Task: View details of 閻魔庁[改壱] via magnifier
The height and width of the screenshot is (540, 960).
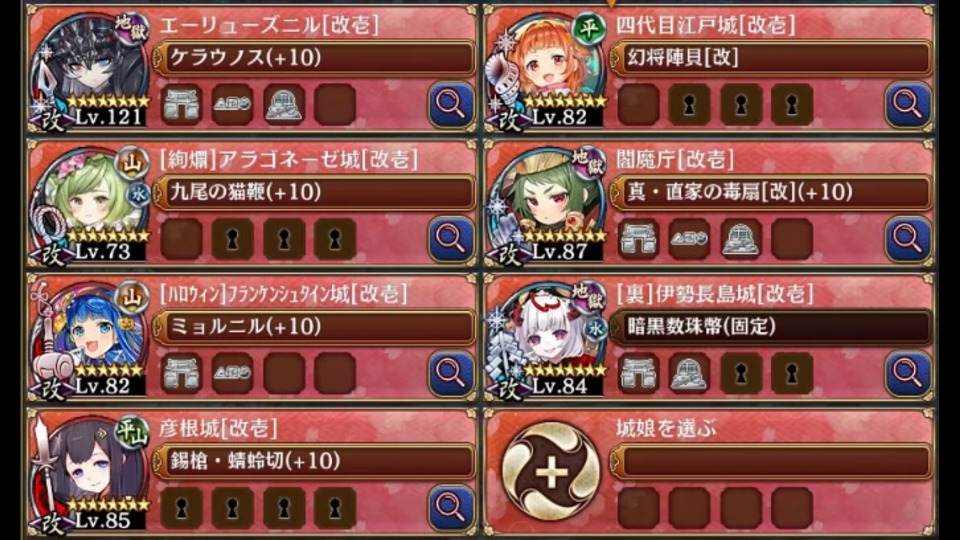Action: pos(908,239)
